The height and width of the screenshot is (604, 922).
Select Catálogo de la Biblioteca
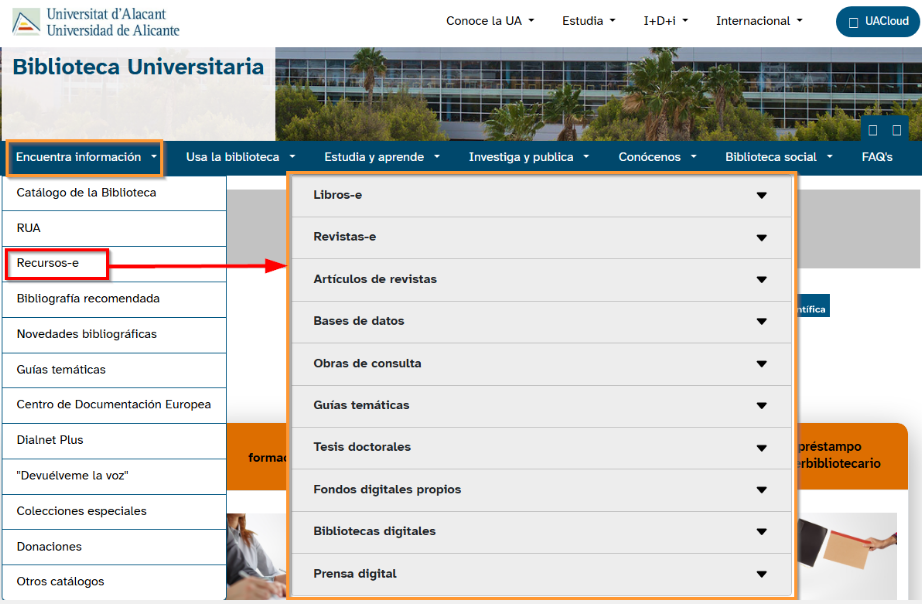[114, 193]
